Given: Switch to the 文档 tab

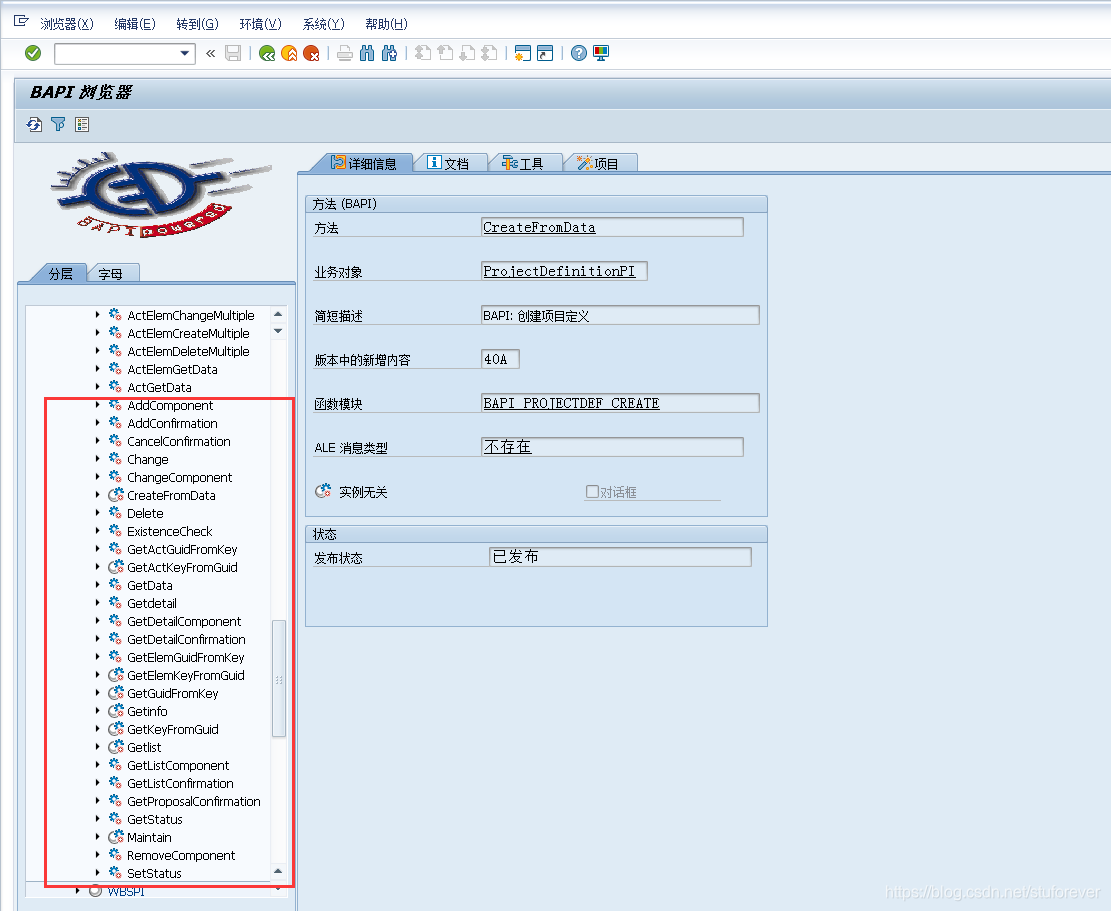Looking at the screenshot, I should pos(449,163).
